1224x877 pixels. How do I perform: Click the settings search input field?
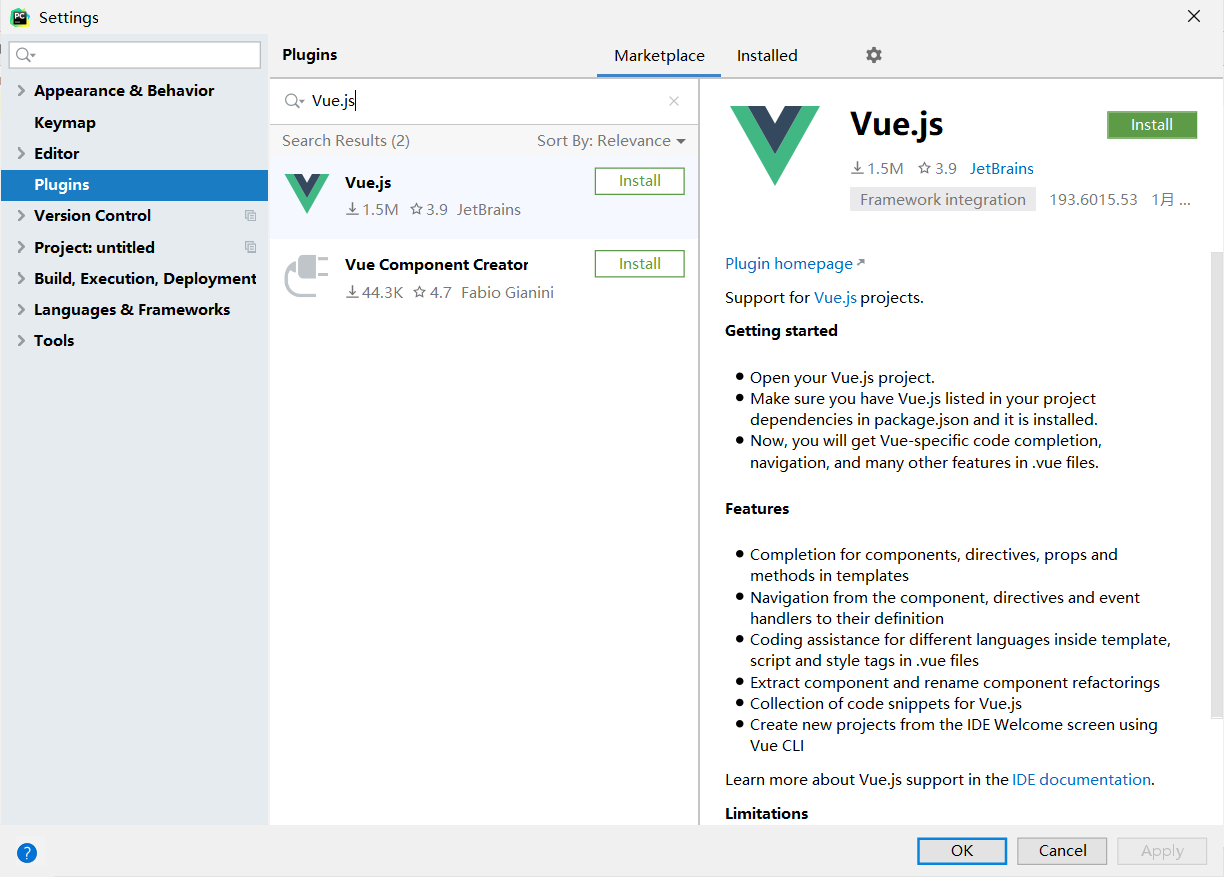[135, 55]
